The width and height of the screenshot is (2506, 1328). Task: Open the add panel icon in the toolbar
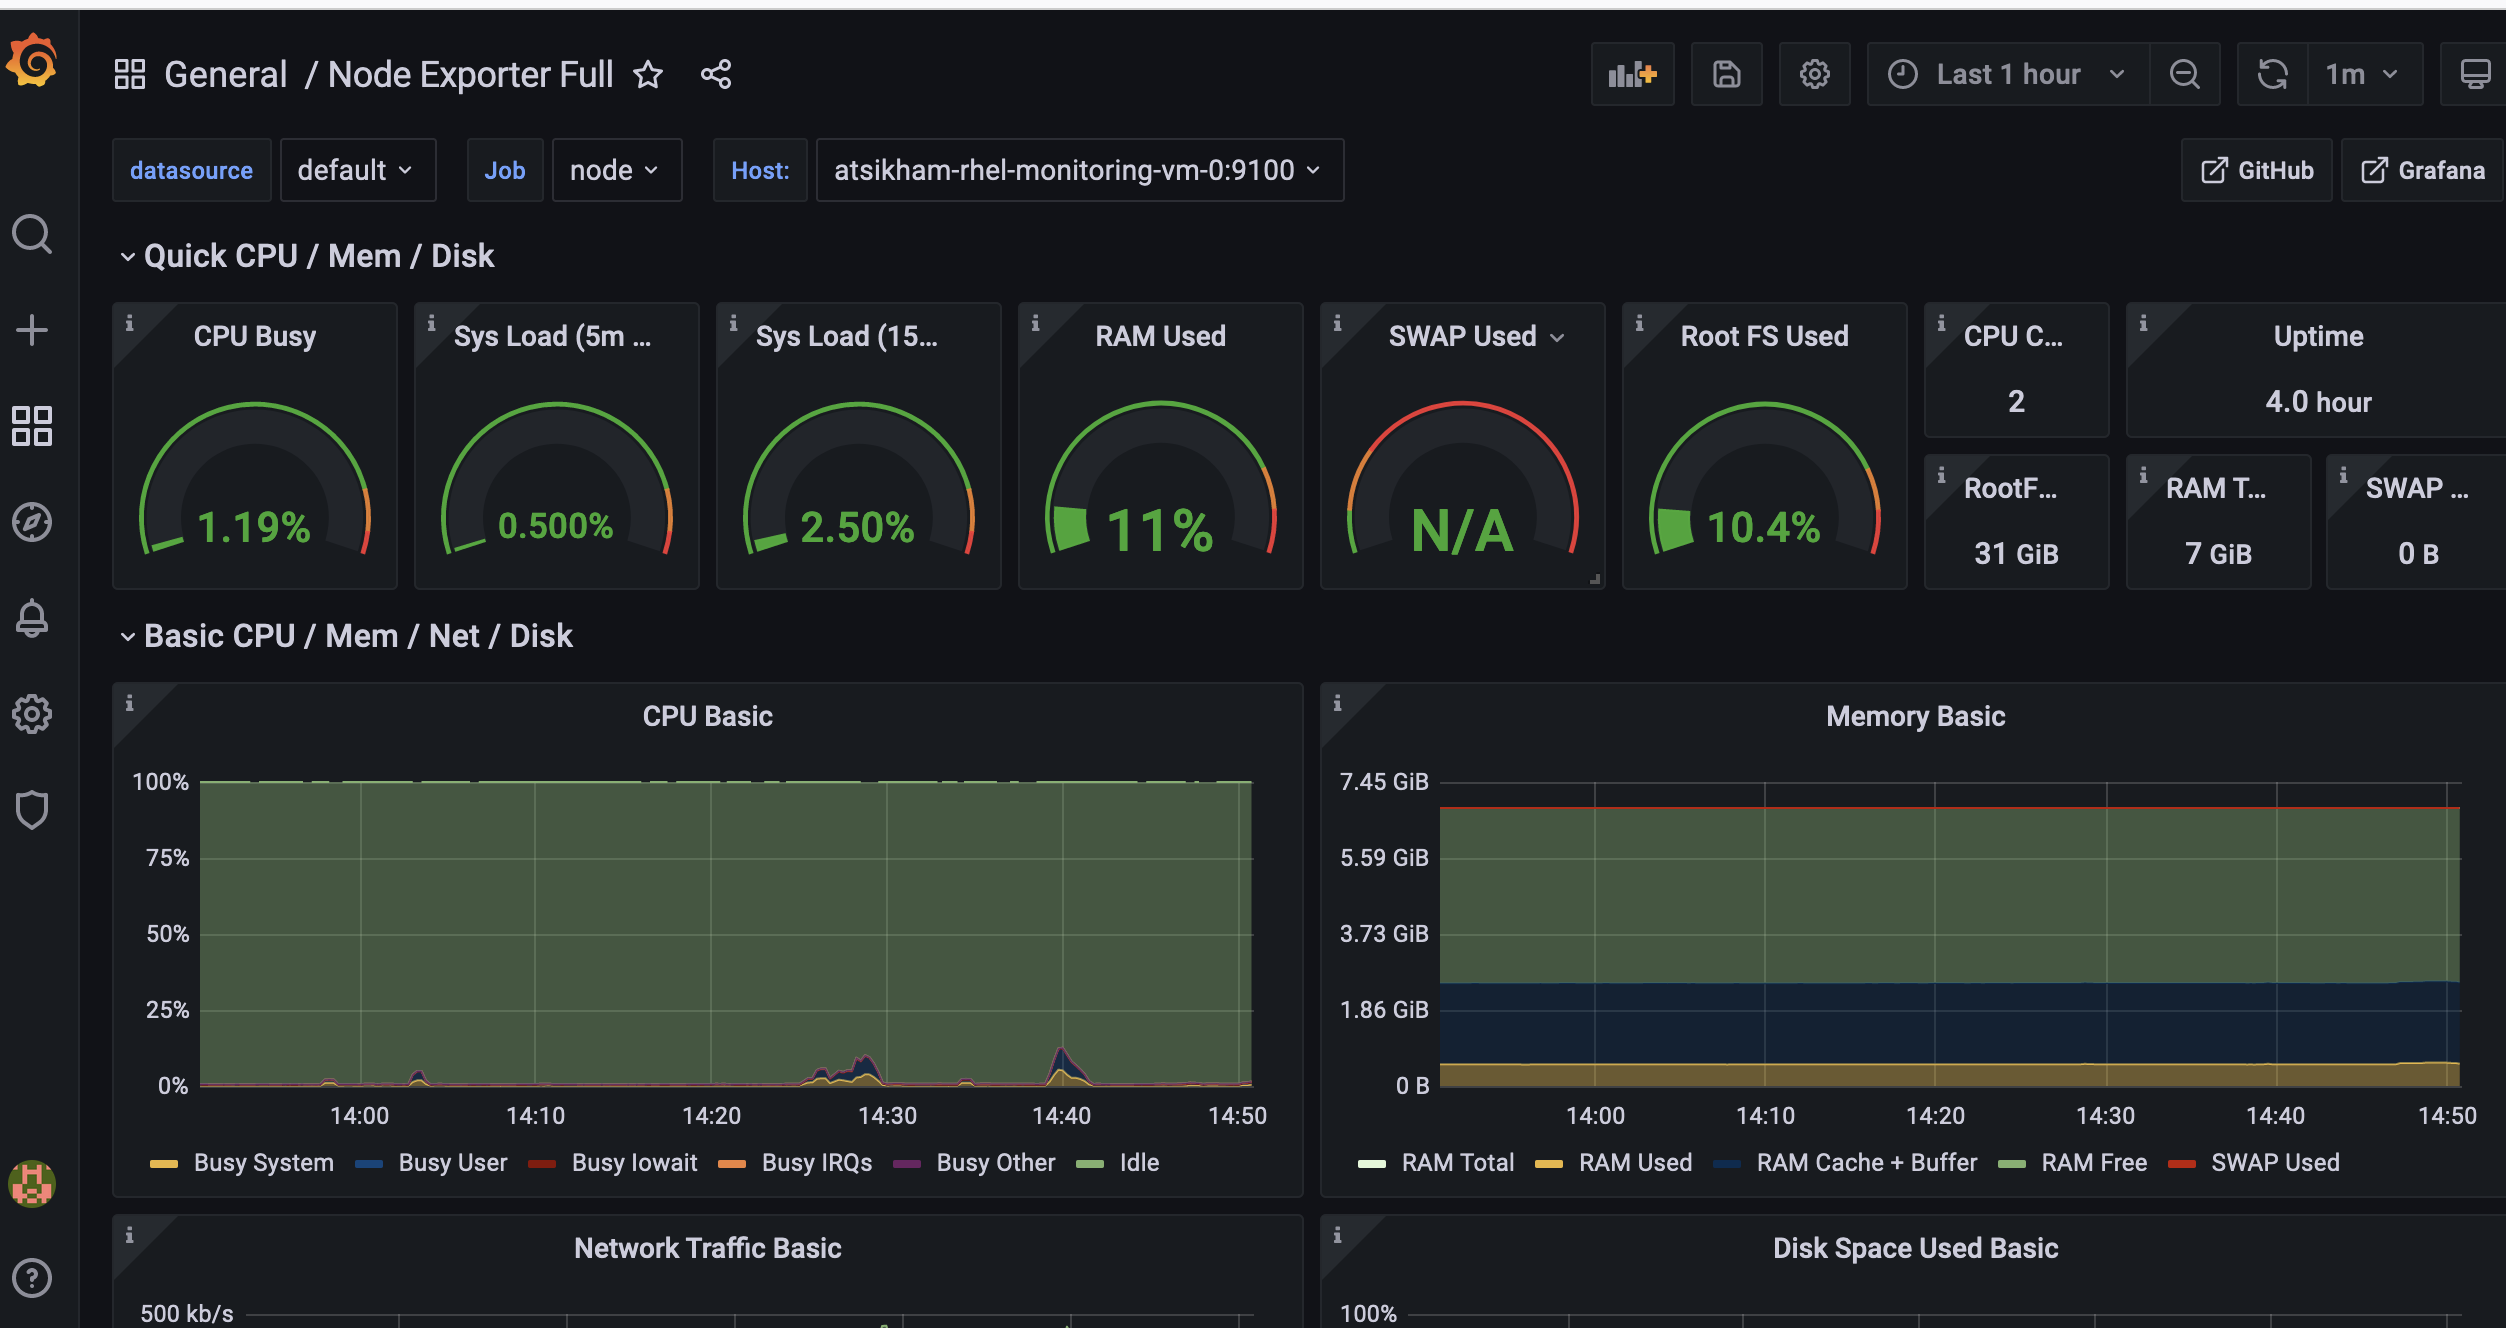click(x=1632, y=73)
